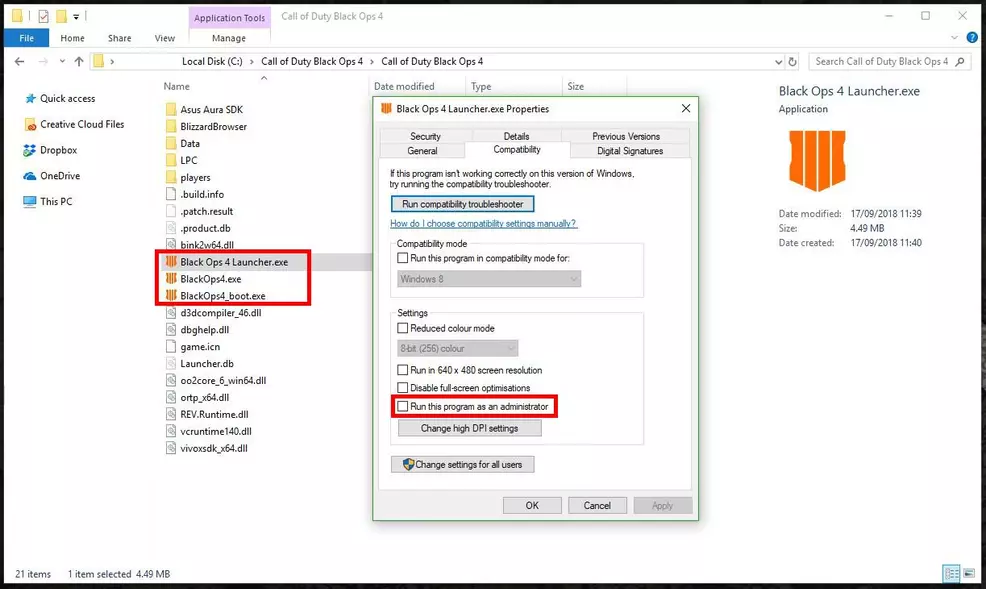Image resolution: width=986 pixels, height=589 pixels.
Task: Open the choose compatibility settings manually link
Action: tap(483, 224)
